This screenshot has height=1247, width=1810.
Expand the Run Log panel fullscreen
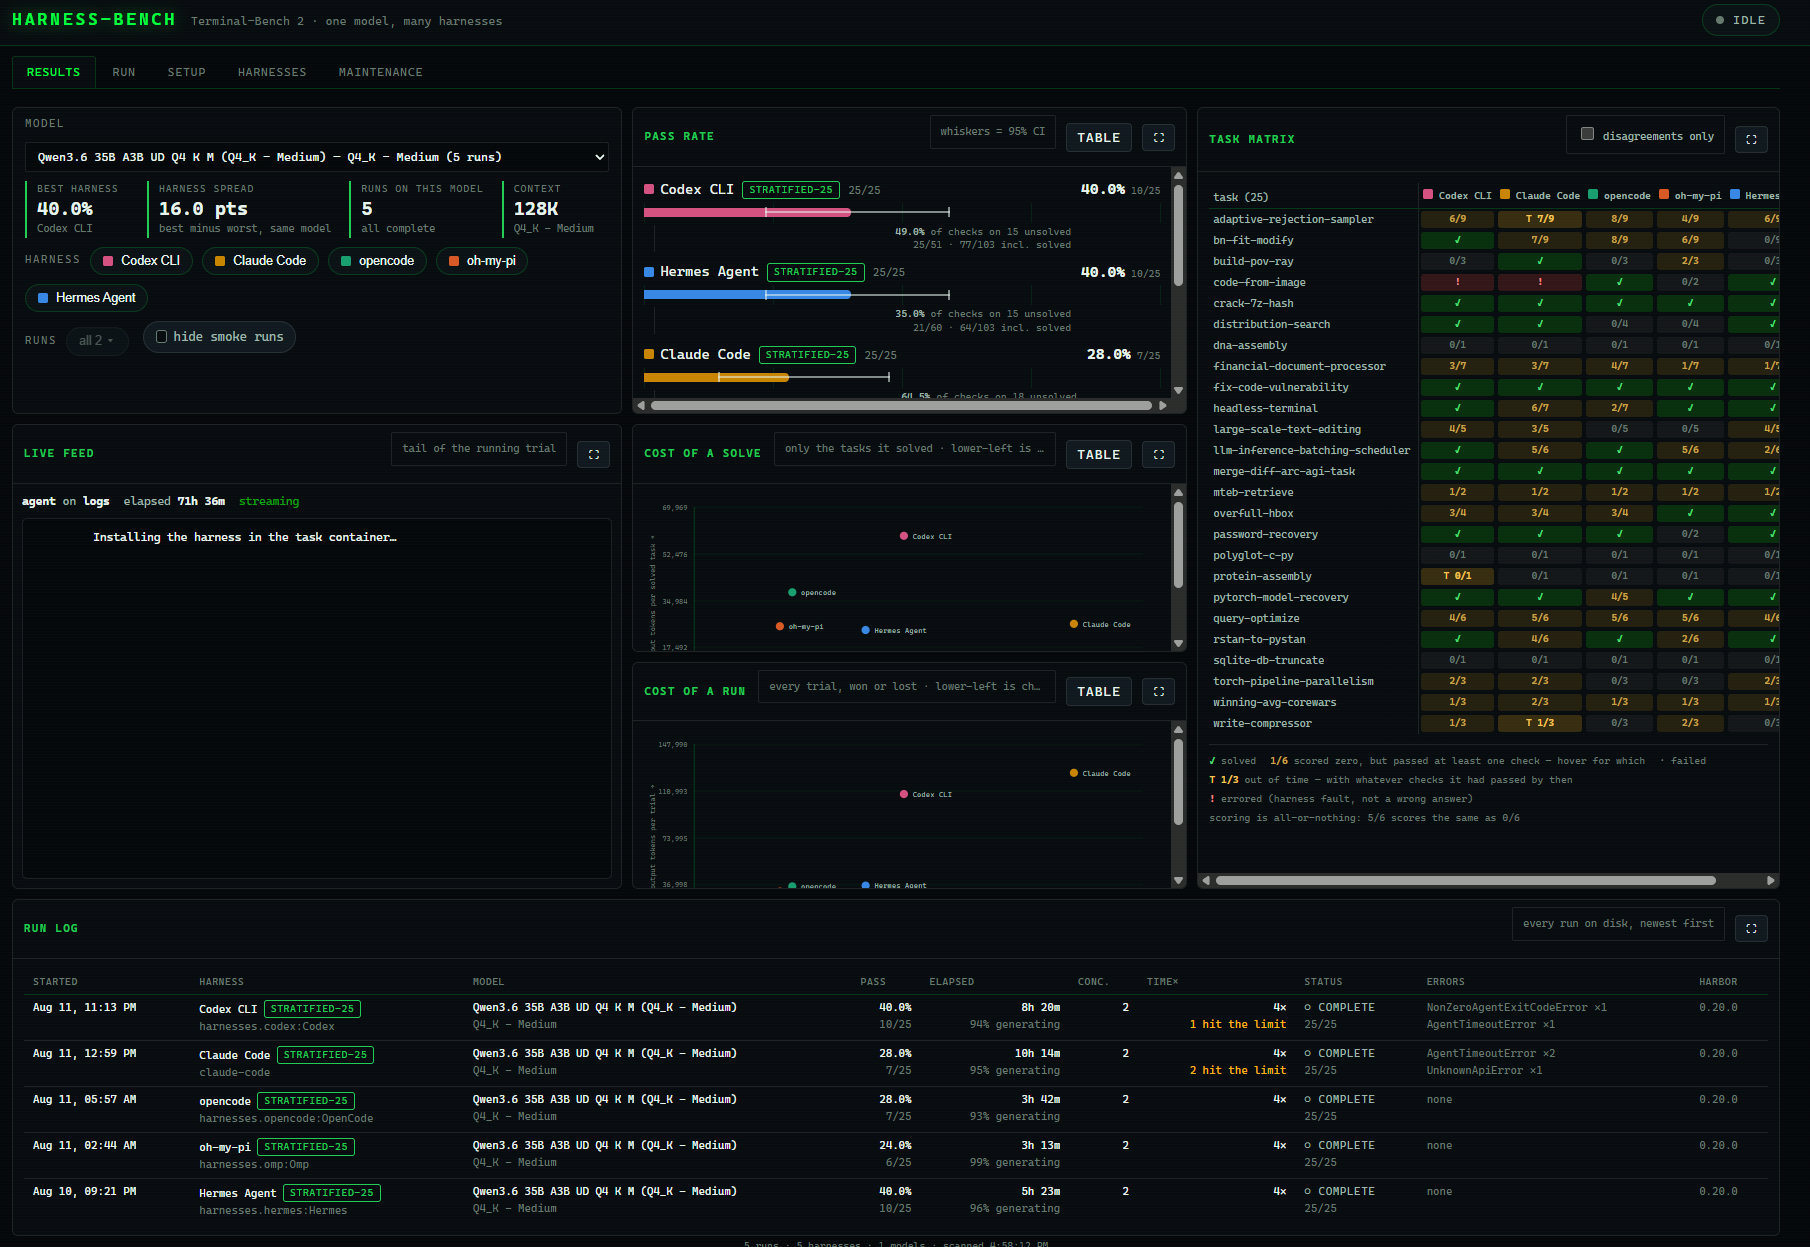(1751, 929)
